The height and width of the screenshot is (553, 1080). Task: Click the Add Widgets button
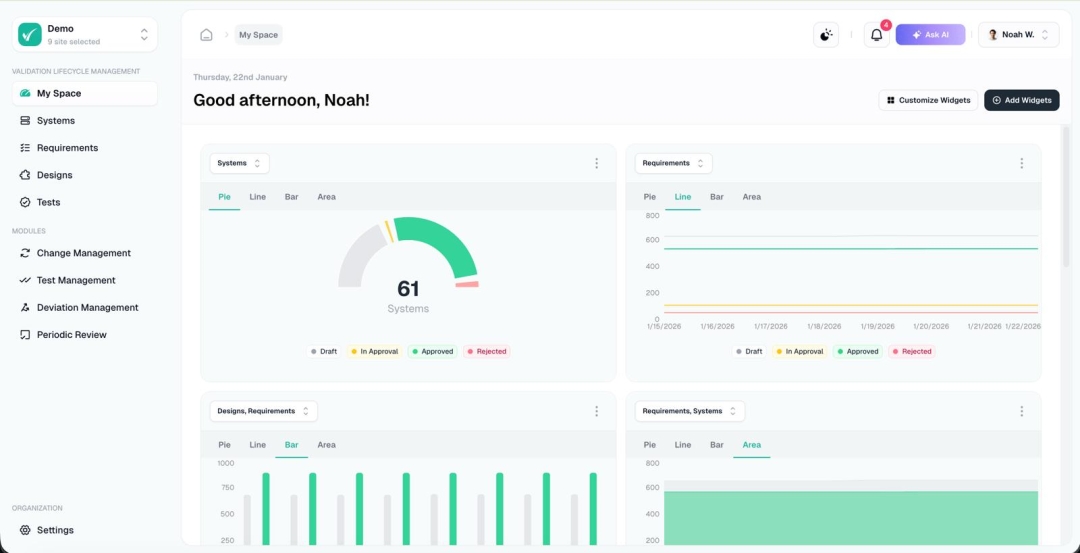(x=1021, y=100)
